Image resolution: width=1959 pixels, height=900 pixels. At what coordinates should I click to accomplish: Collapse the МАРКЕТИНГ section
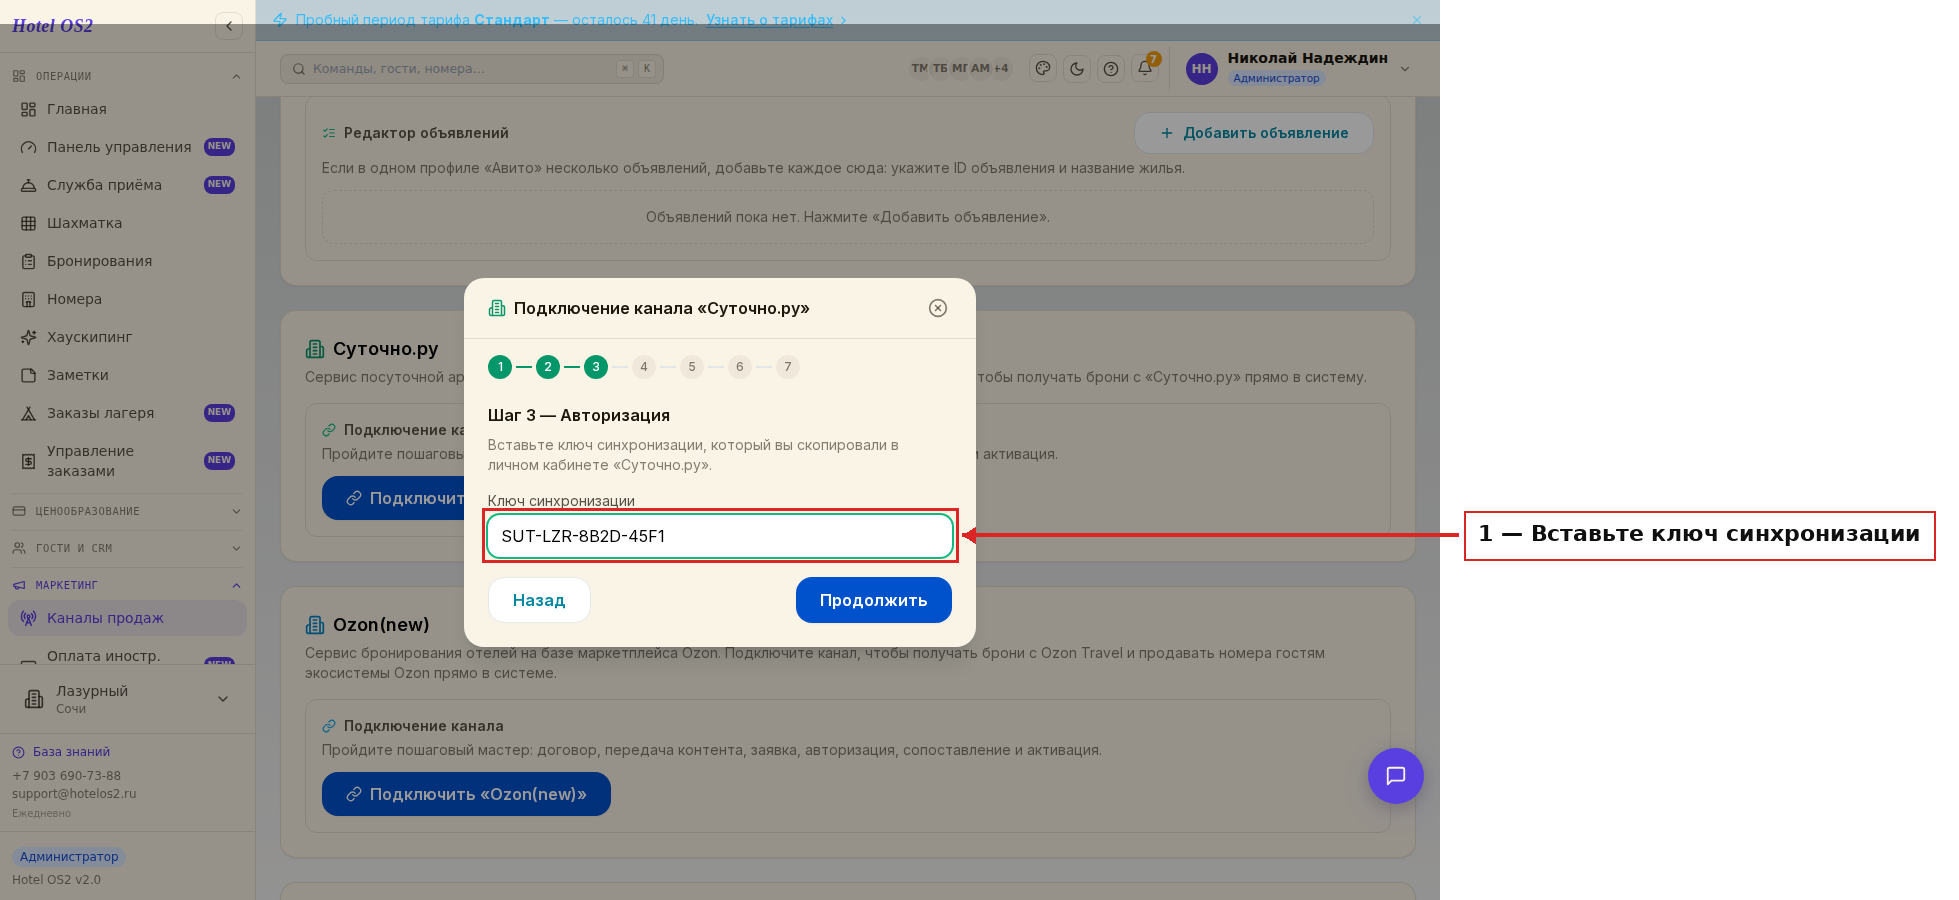[127, 585]
